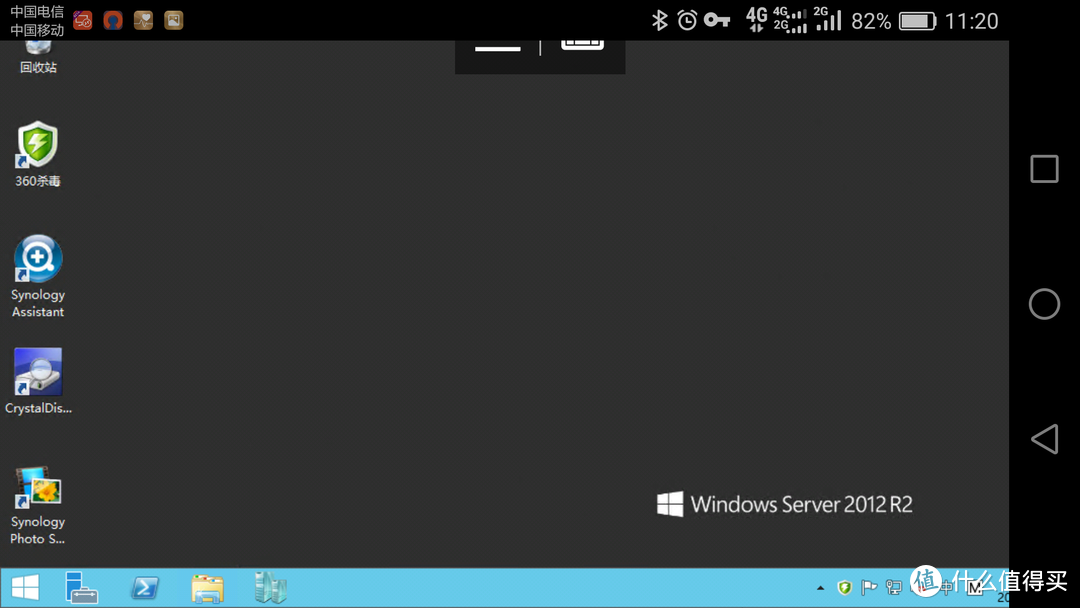Image resolution: width=1080 pixels, height=608 pixels.
Task: Open Server Manager on the taskbar
Action: [81, 588]
